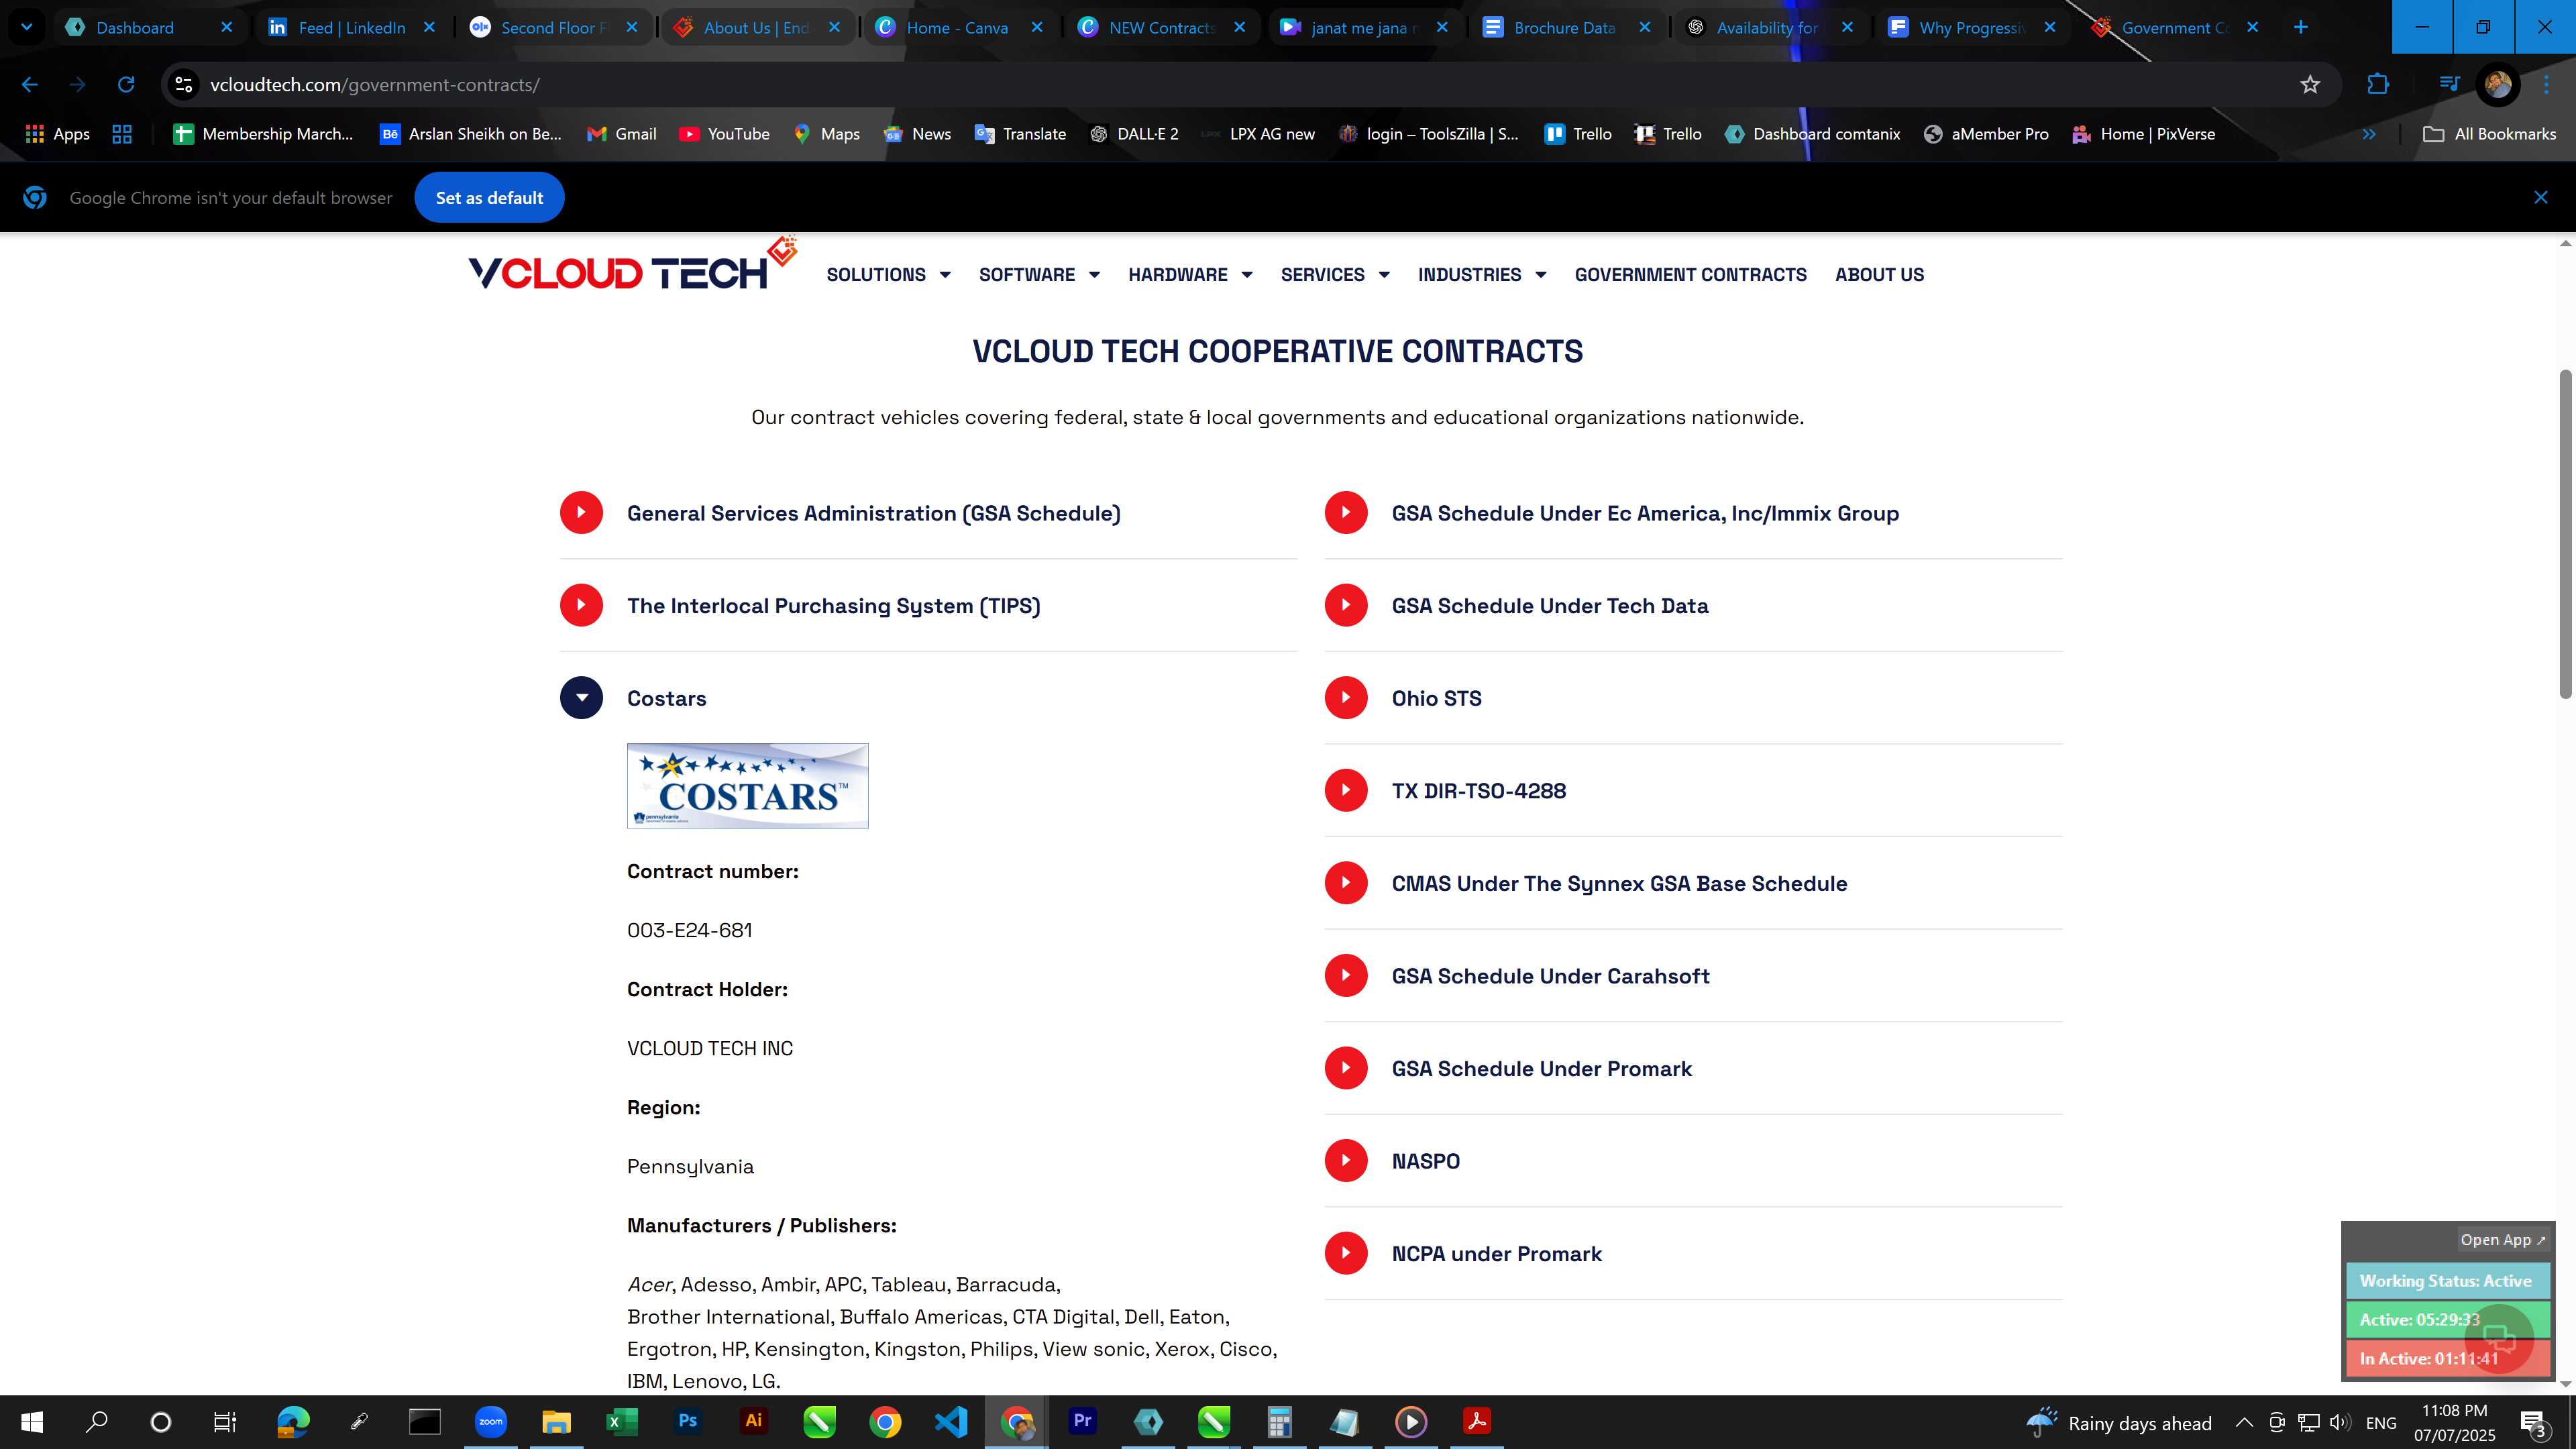2576x1449 pixels.
Task: Open the Industries dropdown menu
Action: (x=1482, y=275)
